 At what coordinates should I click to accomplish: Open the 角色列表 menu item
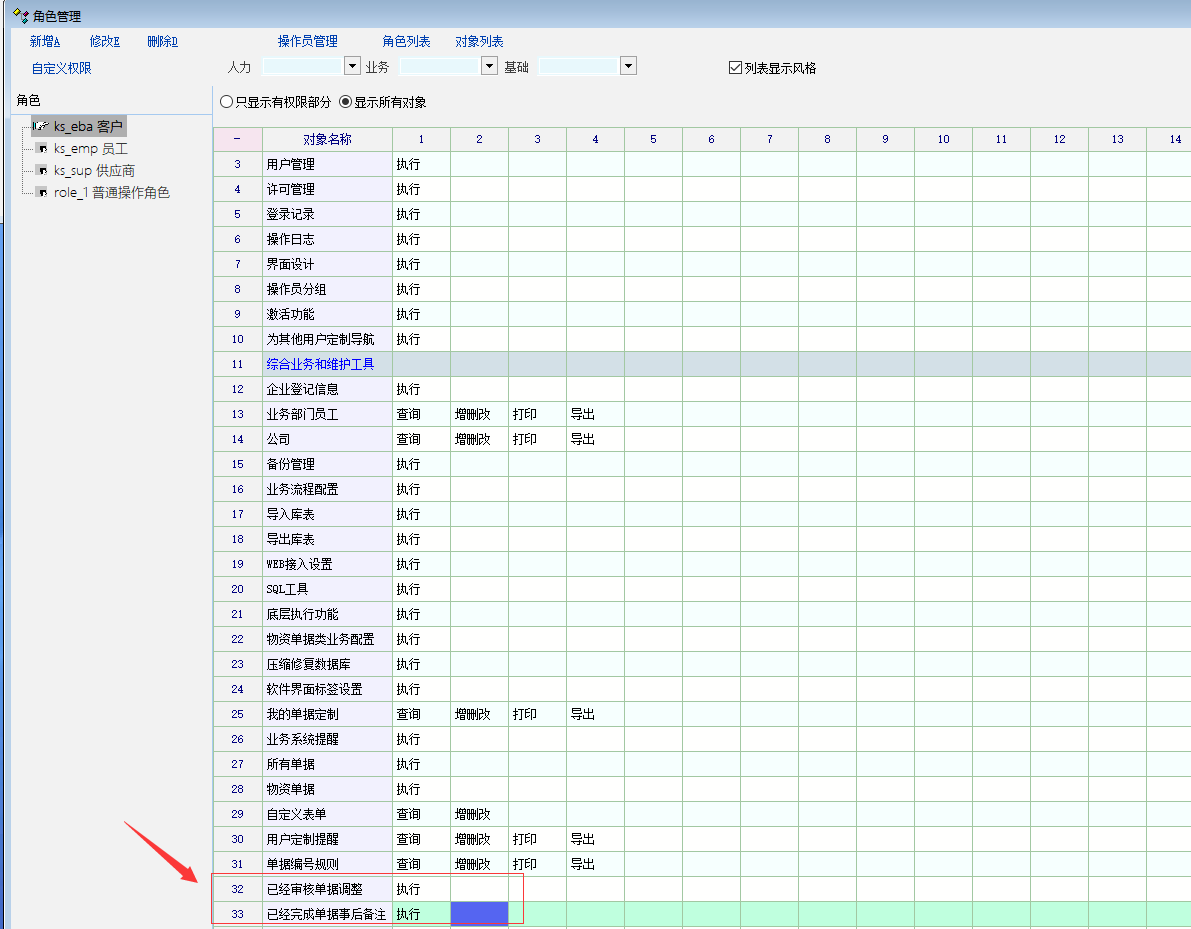pos(406,42)
